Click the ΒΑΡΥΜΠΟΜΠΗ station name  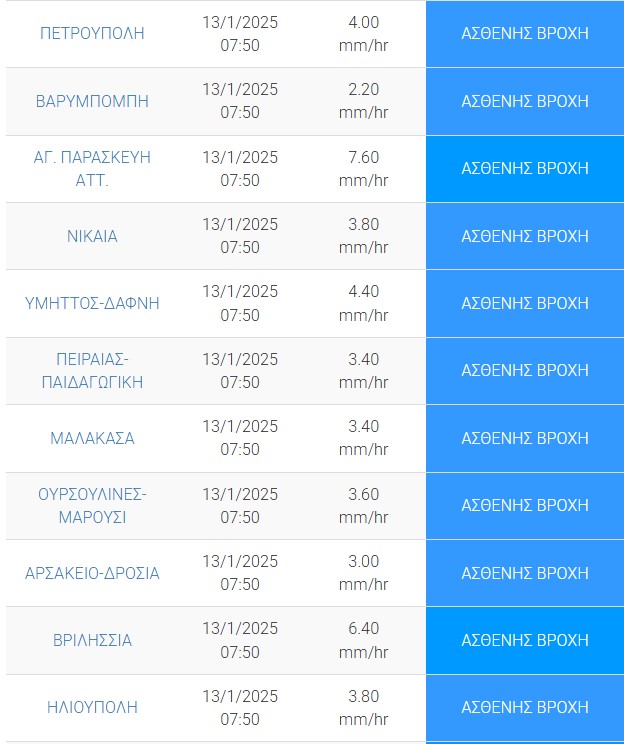[x=92, y=101]
